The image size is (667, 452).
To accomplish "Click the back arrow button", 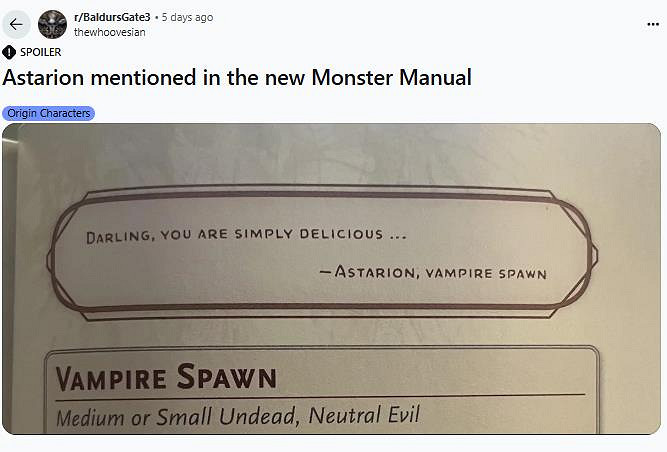I will (x=16, y=24).
